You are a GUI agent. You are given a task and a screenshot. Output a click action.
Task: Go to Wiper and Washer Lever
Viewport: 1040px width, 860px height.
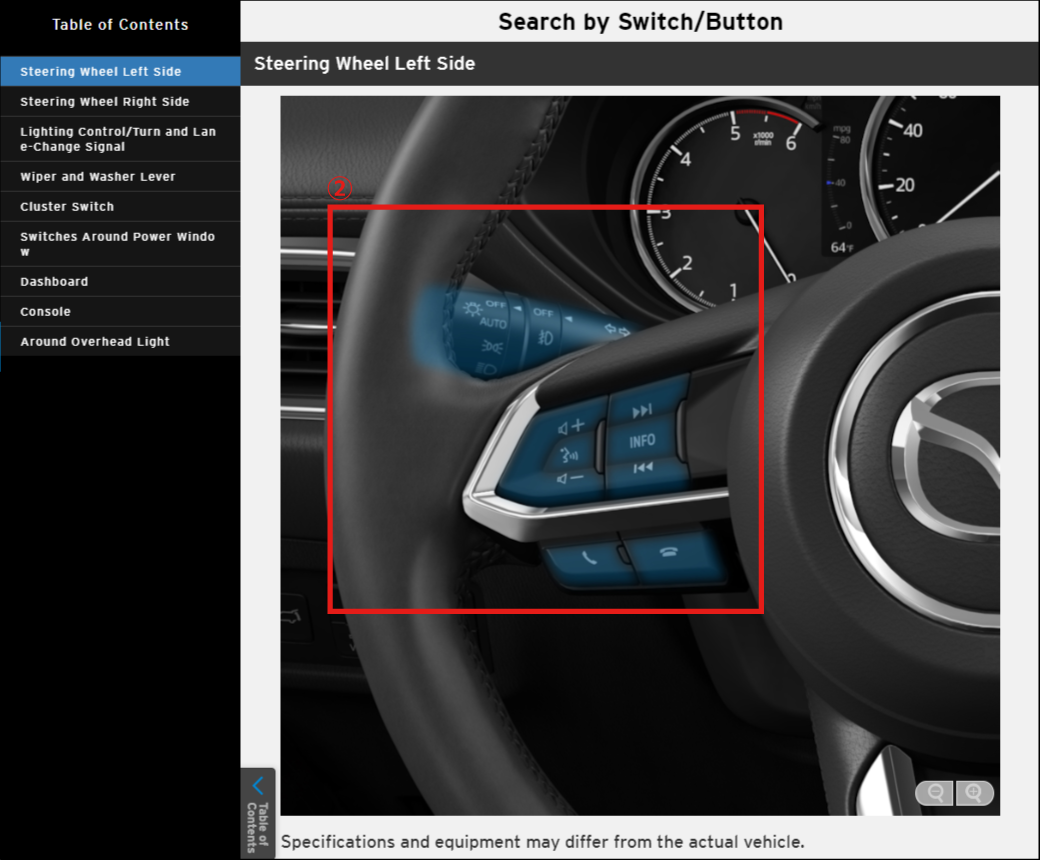coord(98,176)
